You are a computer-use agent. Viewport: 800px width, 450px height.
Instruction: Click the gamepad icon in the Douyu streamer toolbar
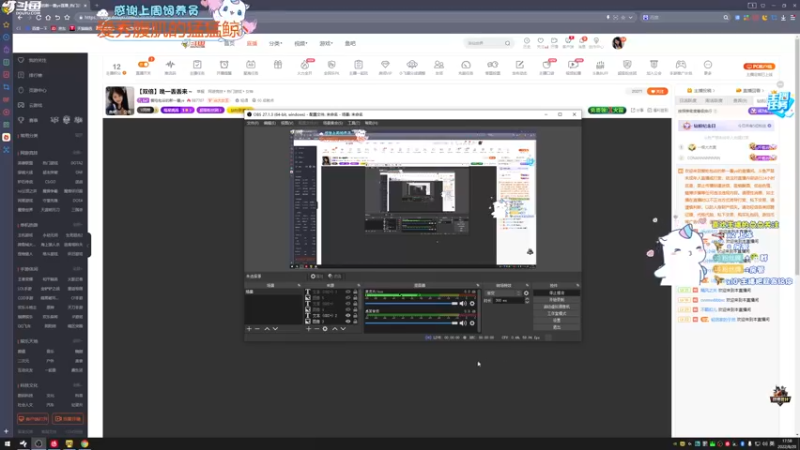point(681,65)
